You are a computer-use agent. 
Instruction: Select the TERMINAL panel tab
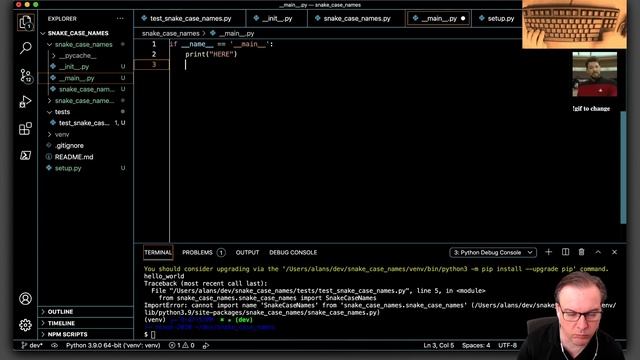[158, 253]
